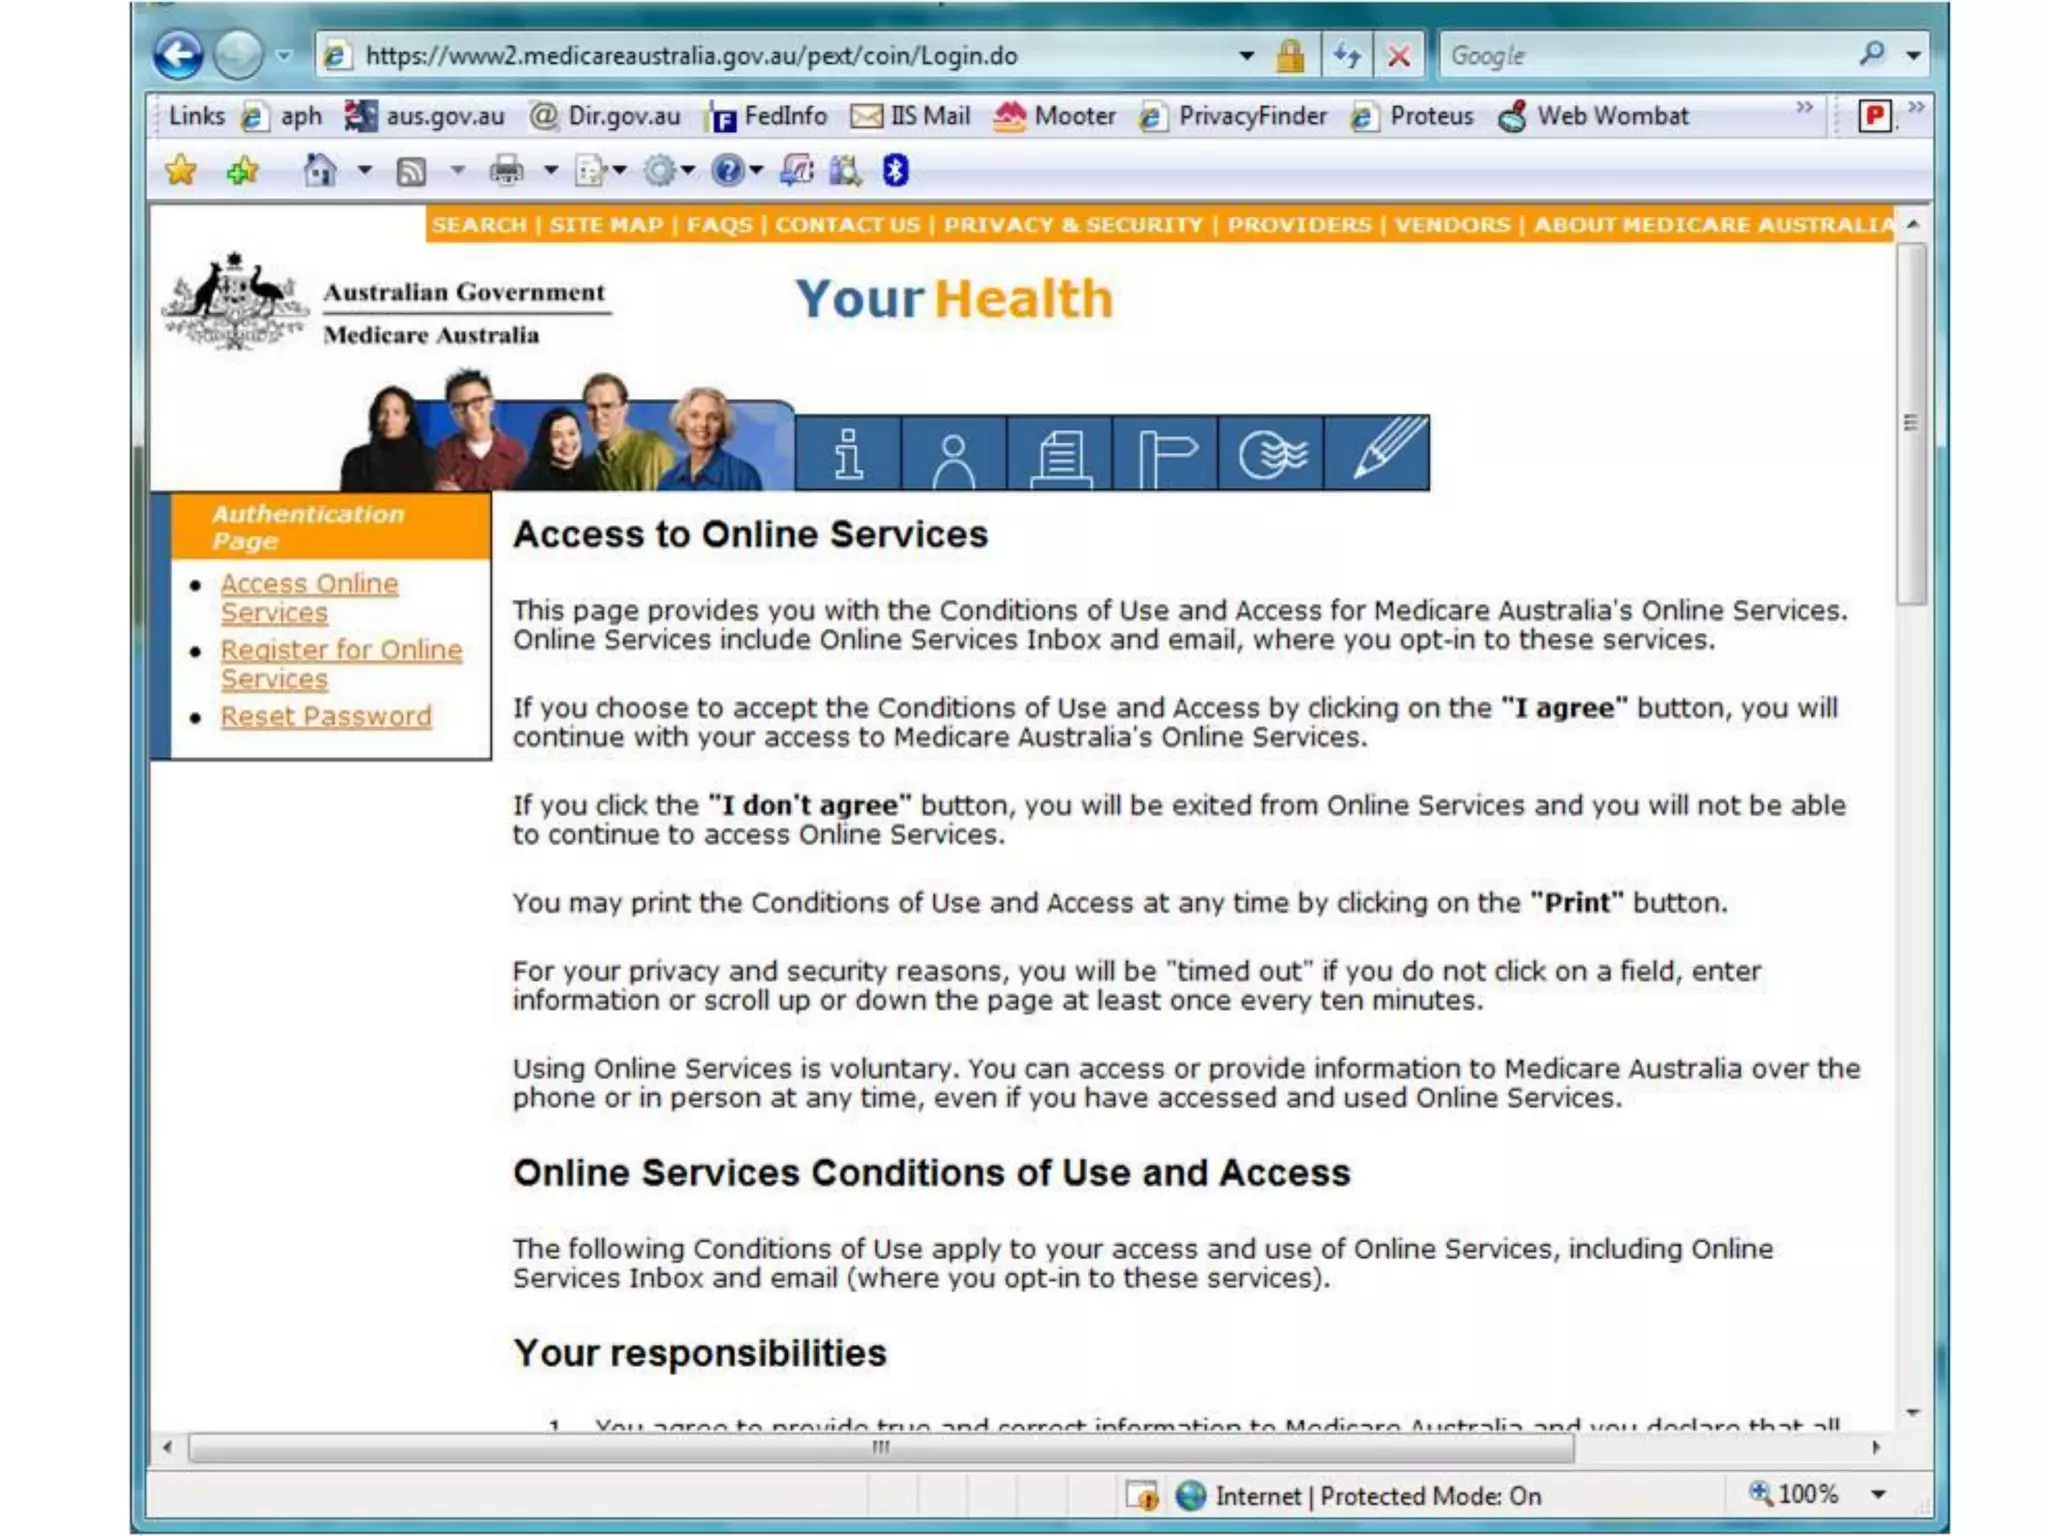Image resolution: width=2048 pixels, height=1536 pixels.
Task: Open PRIVACY & SECURITY in top navigation
Action: pyautogui.click(x=1073, y=225)
